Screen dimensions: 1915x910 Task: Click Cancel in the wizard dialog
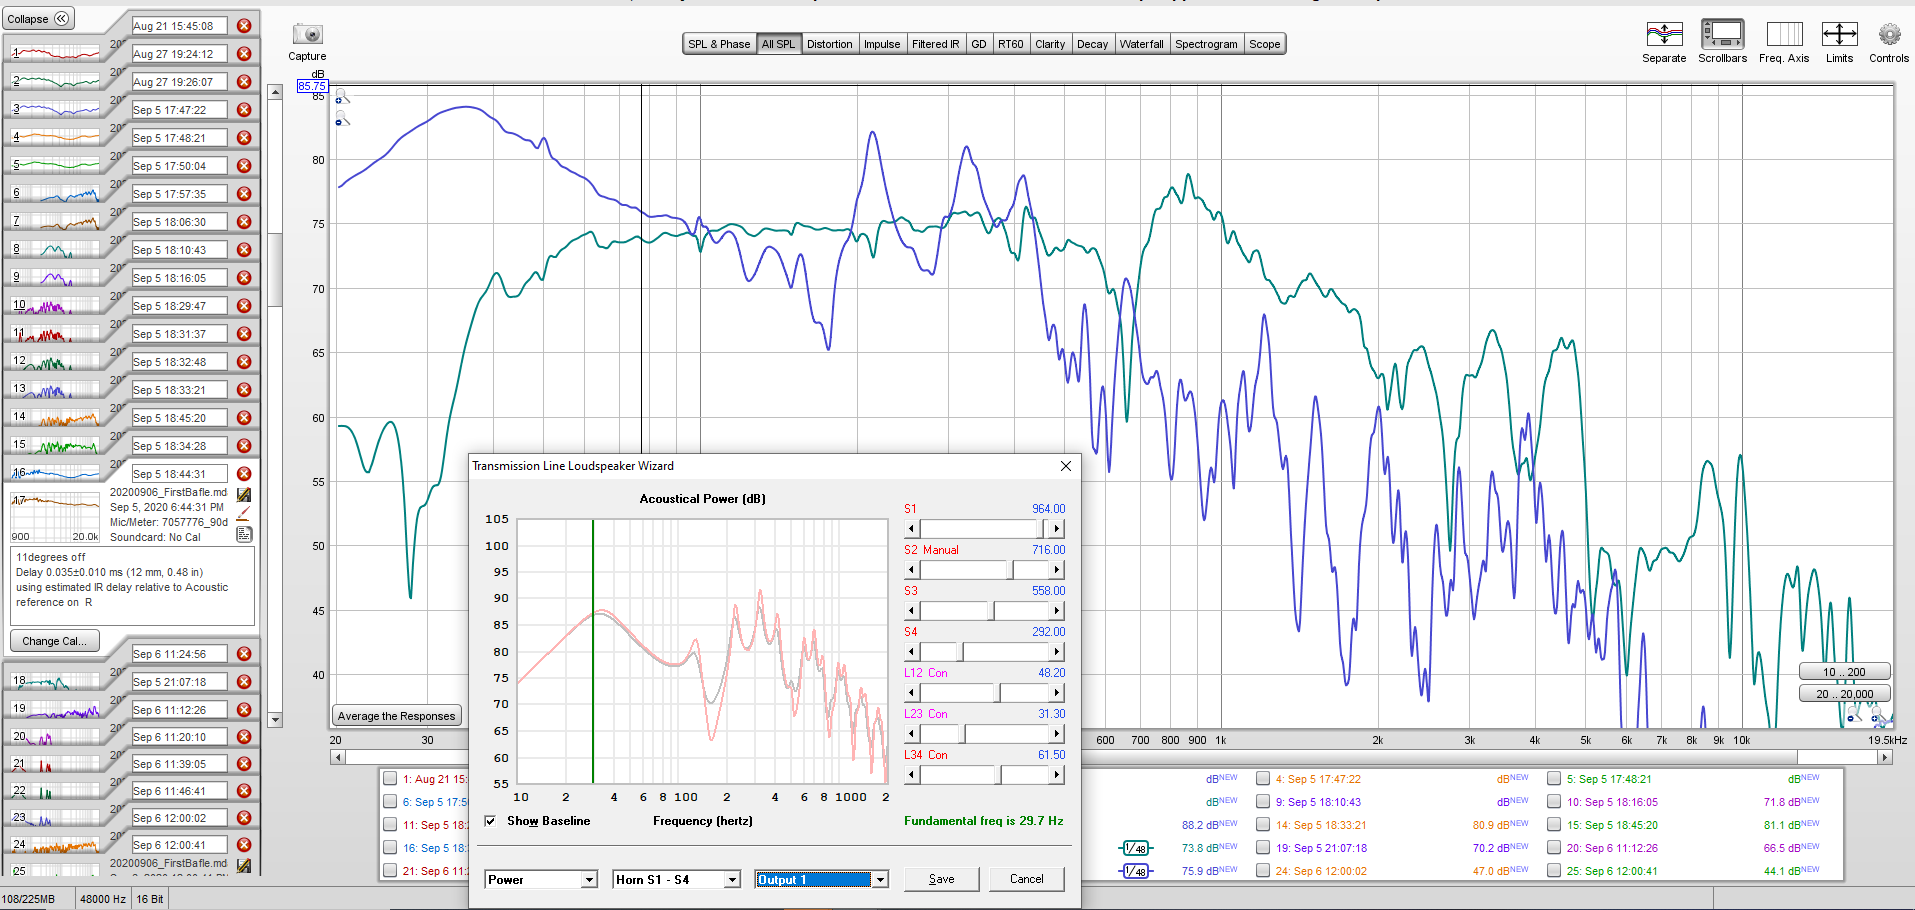click(x=1026, y=879)
